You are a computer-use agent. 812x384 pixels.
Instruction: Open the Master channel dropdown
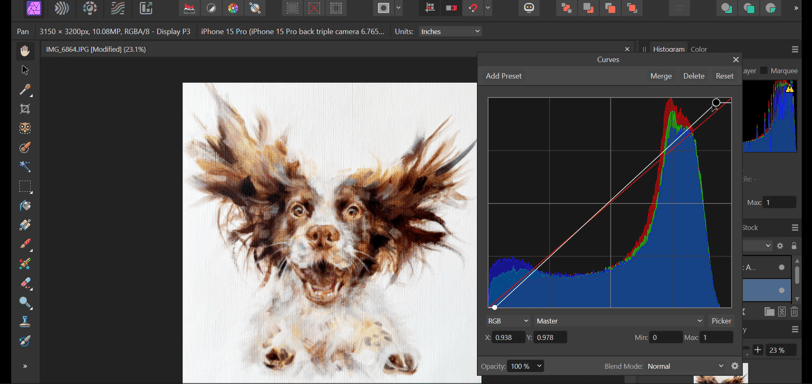[619, 321]
